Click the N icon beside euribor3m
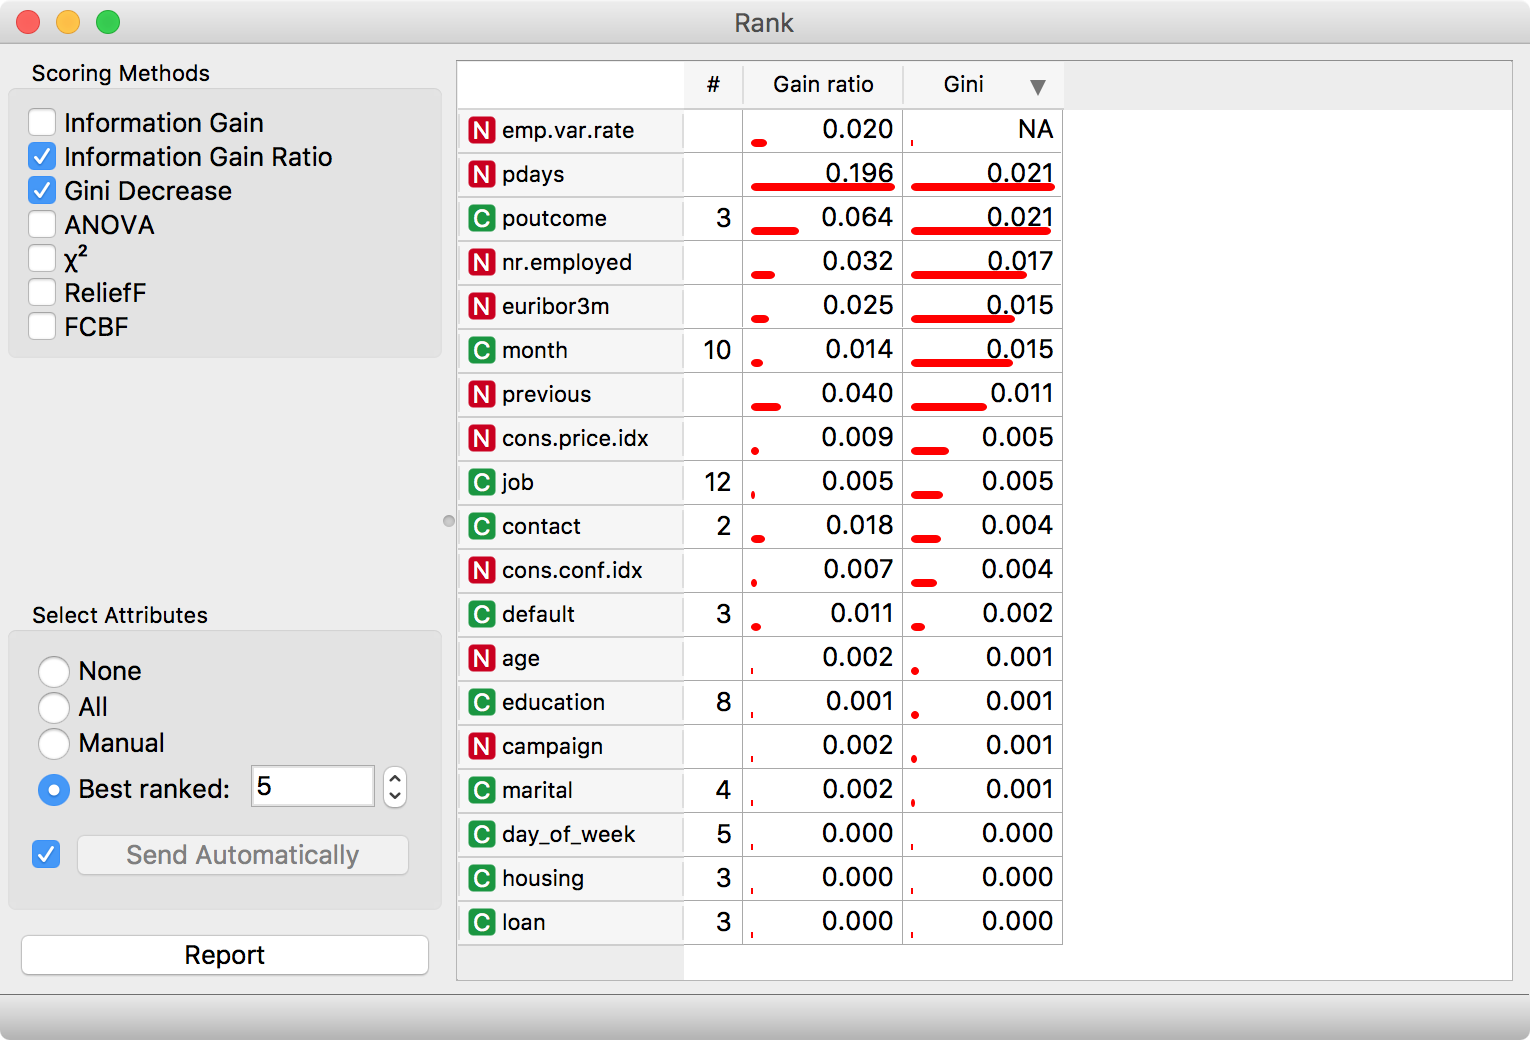The height and width of the screenshot is (1040, 1530). pos(481,306)
